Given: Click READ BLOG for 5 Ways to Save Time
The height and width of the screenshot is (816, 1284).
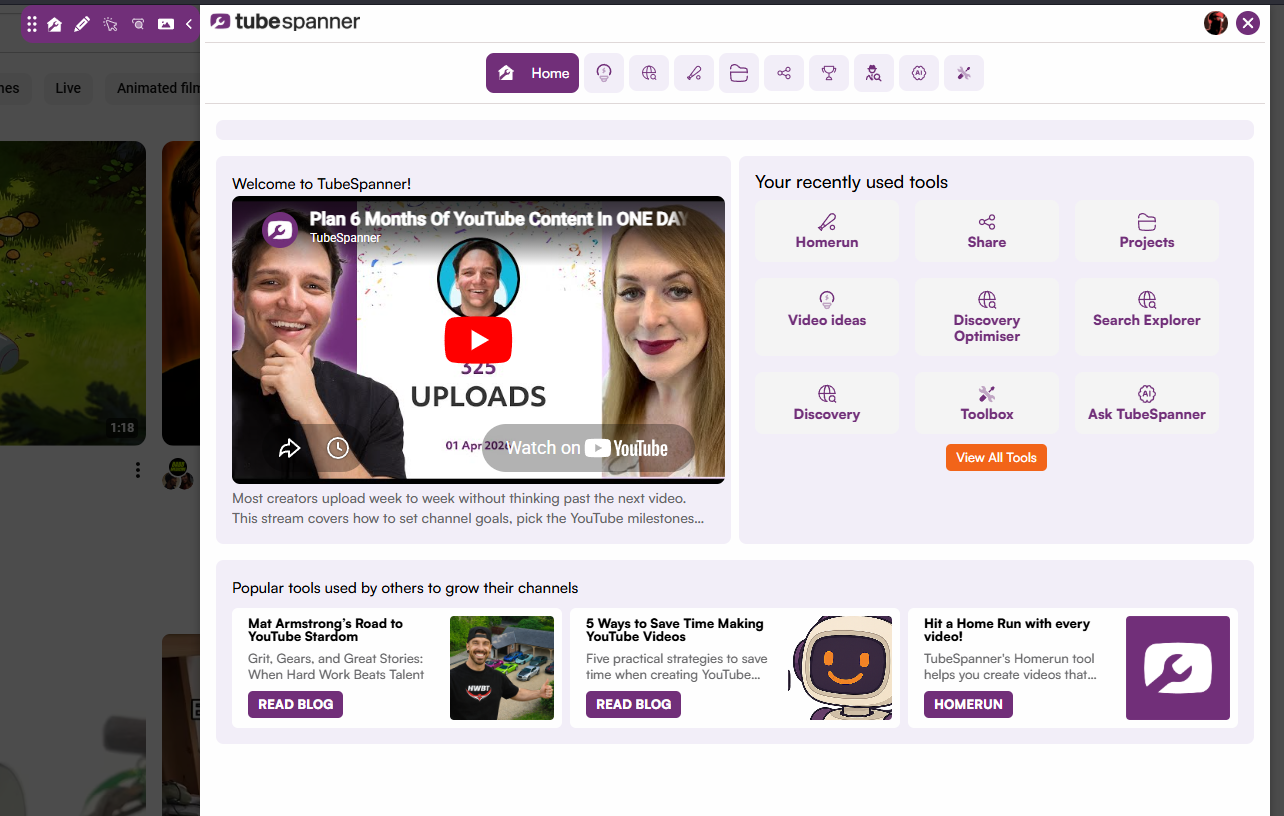Looking at the screenshot, I should [x=633, y=704].
